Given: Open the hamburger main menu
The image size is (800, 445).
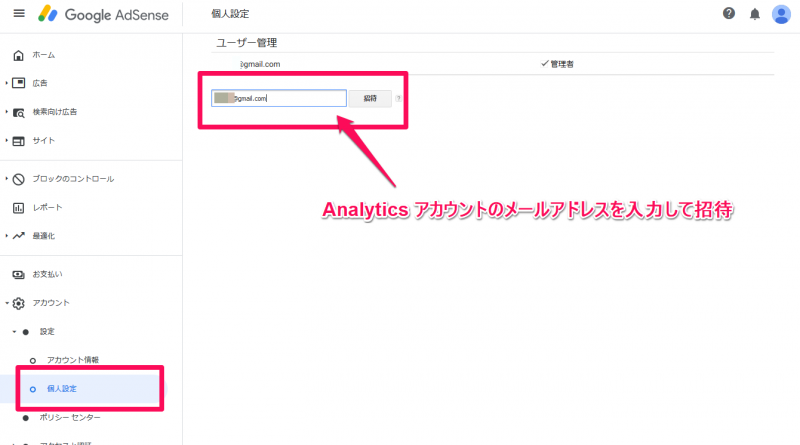Looking at the screenshot, I should click(x=19, y=13).
